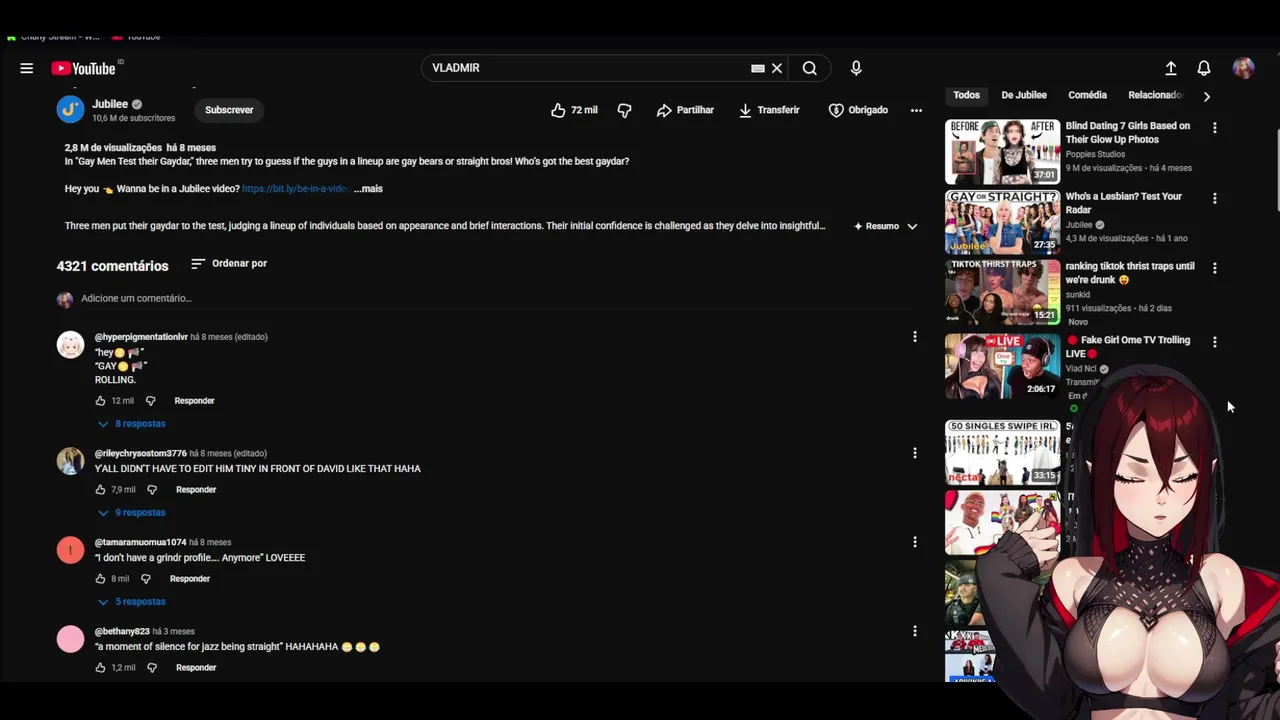This screenshot has height=720, width=1280.
Task: Open the Jubilee channel name link
Action: pos(110,104)
